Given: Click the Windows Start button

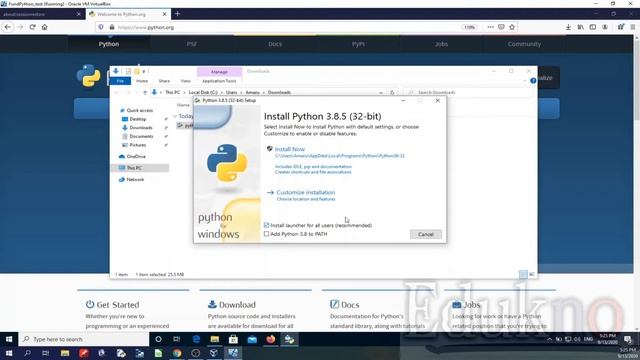Looking at the screenshot, I should 9,339.
